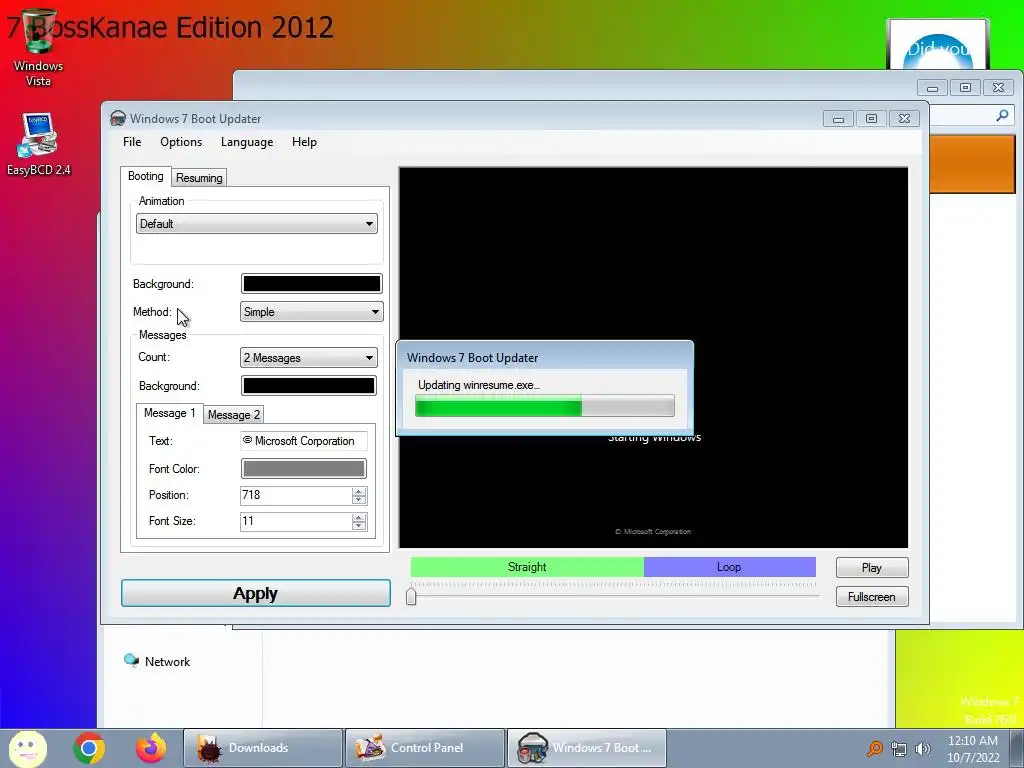
Task: Launch Firefox from the taskbar
Action: coord(151,748)
